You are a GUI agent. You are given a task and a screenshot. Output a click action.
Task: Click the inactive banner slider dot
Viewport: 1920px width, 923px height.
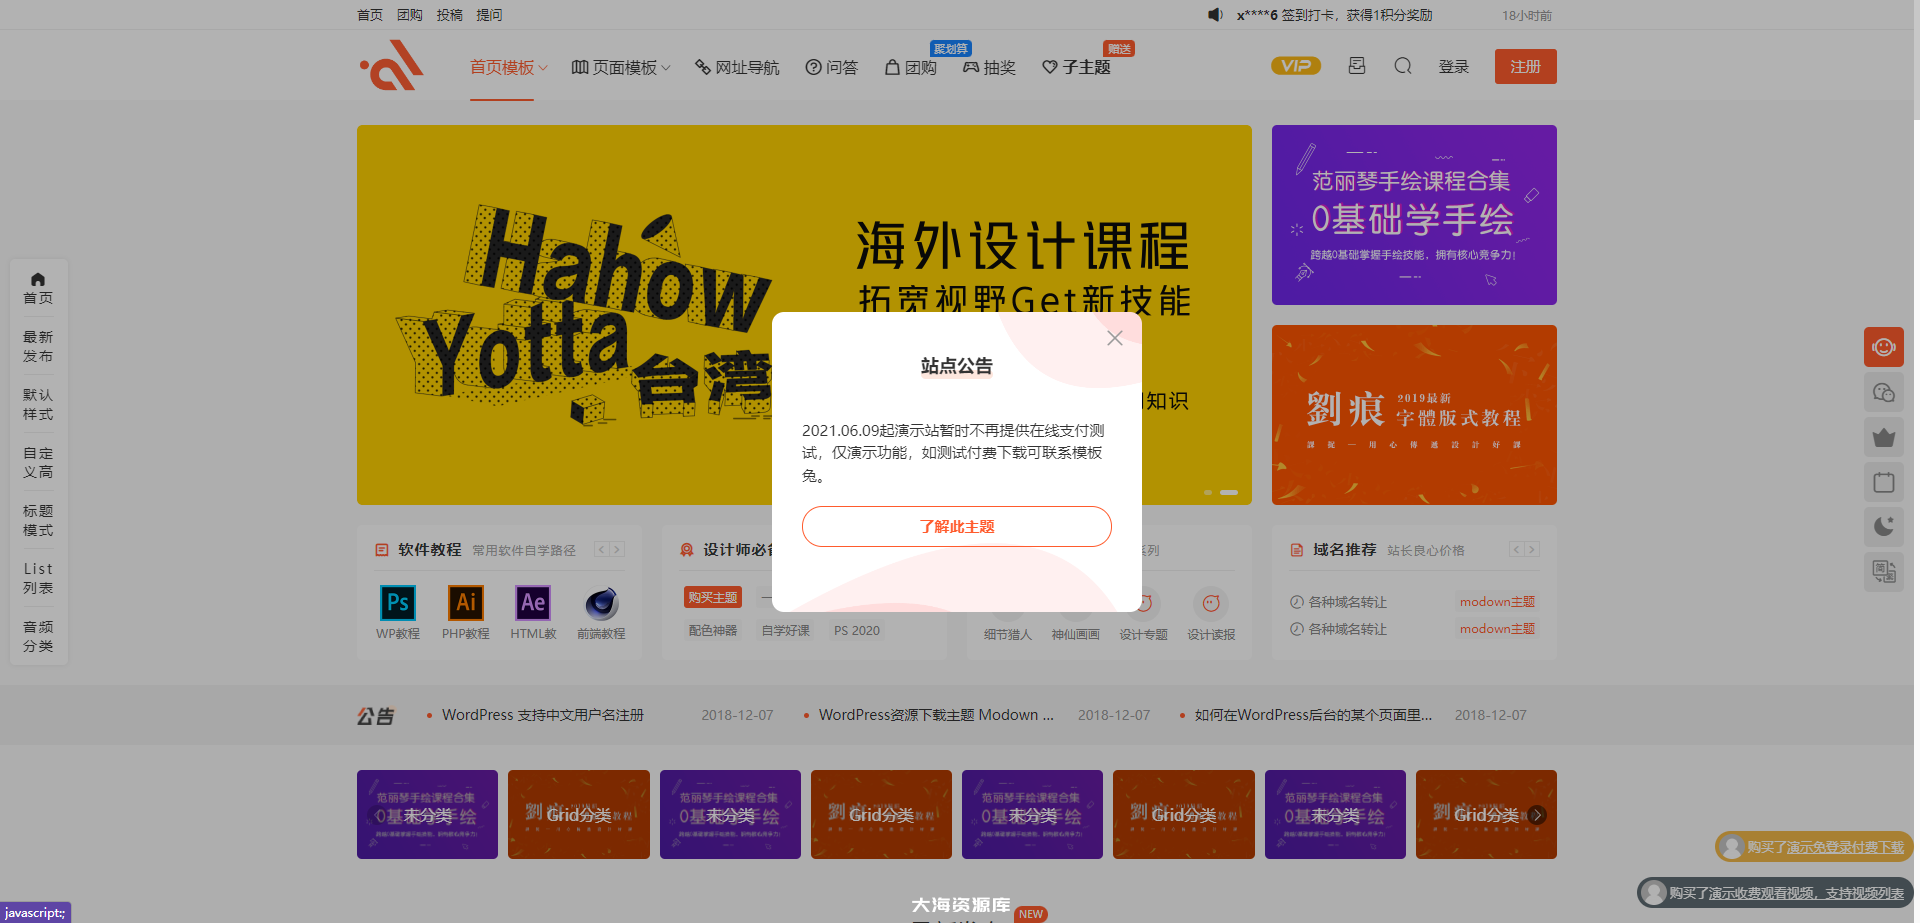tap(1208, 492)
